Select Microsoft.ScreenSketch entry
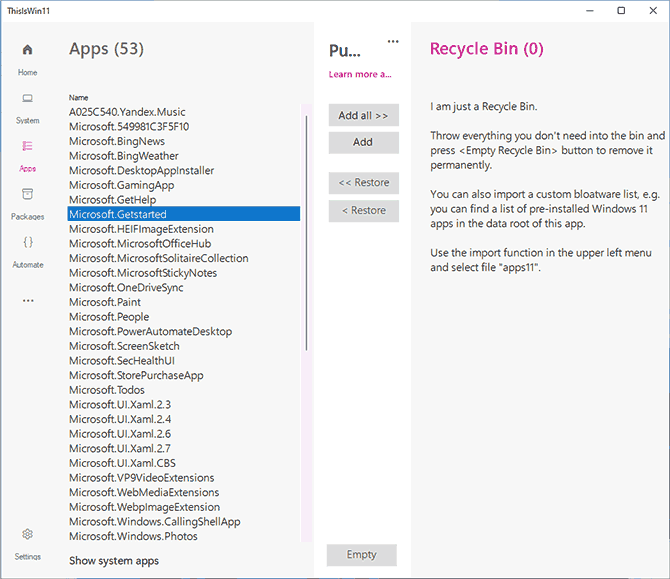The width and height of the screenshot is (670, 579). 184,346
